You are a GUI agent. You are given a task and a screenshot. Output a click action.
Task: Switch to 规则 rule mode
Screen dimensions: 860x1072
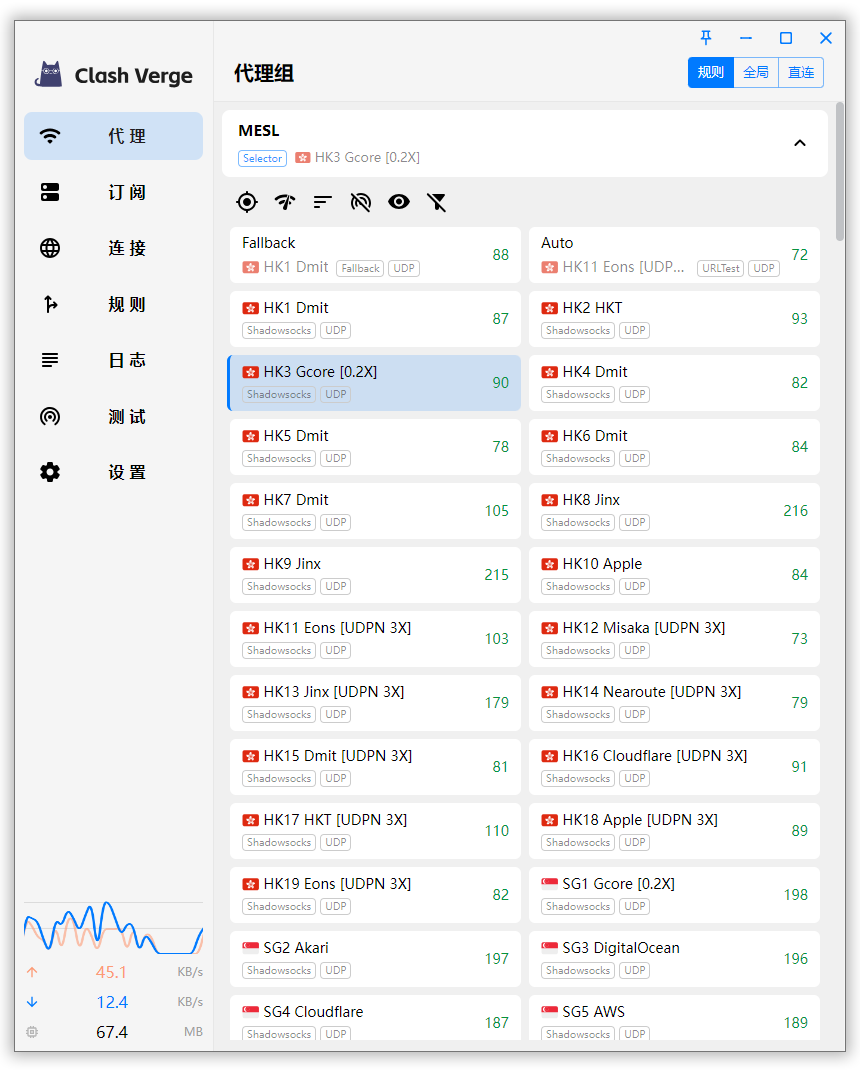coord(711,72)
